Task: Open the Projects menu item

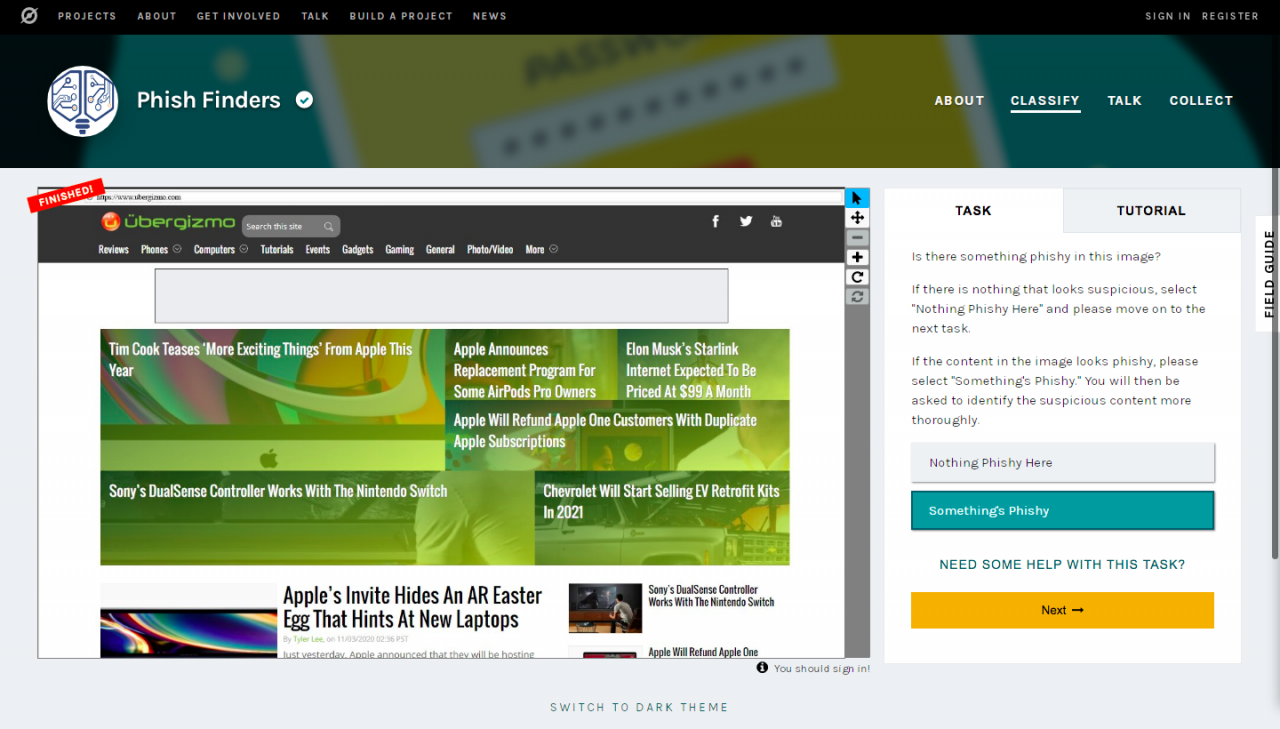Action: click(87, 16)
